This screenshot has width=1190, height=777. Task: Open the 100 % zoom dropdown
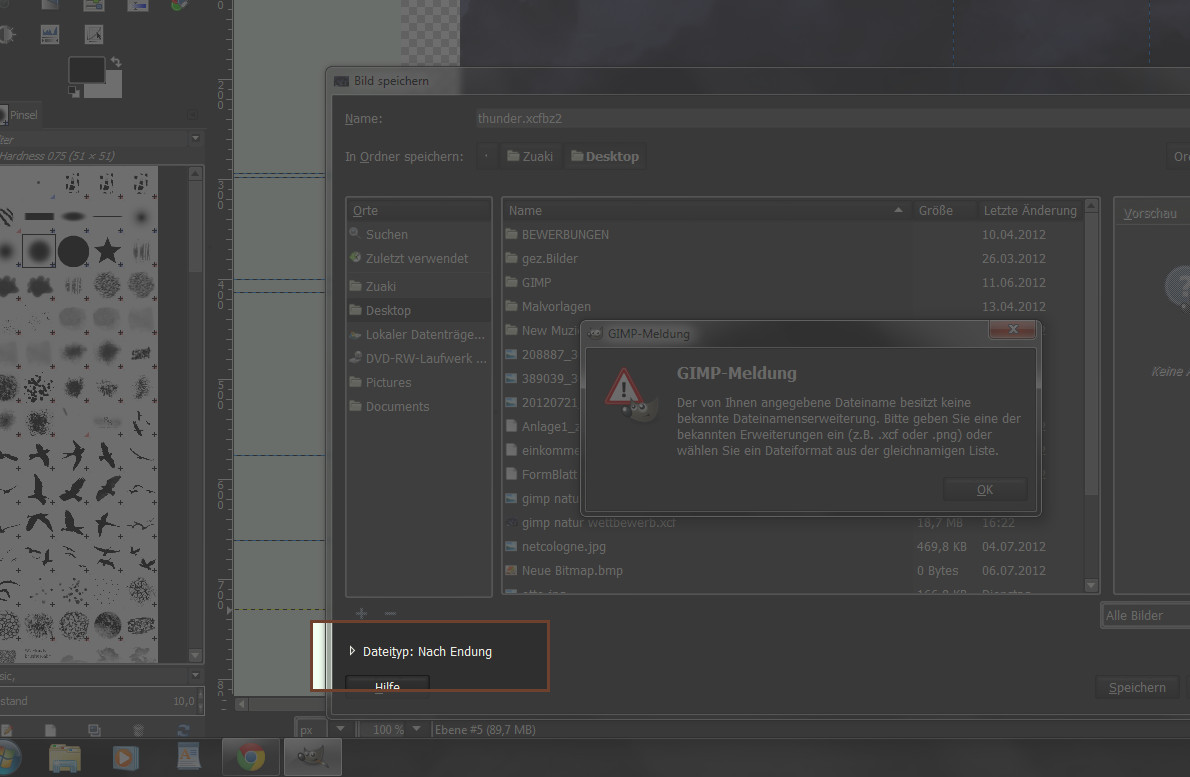tap(416, 729)
